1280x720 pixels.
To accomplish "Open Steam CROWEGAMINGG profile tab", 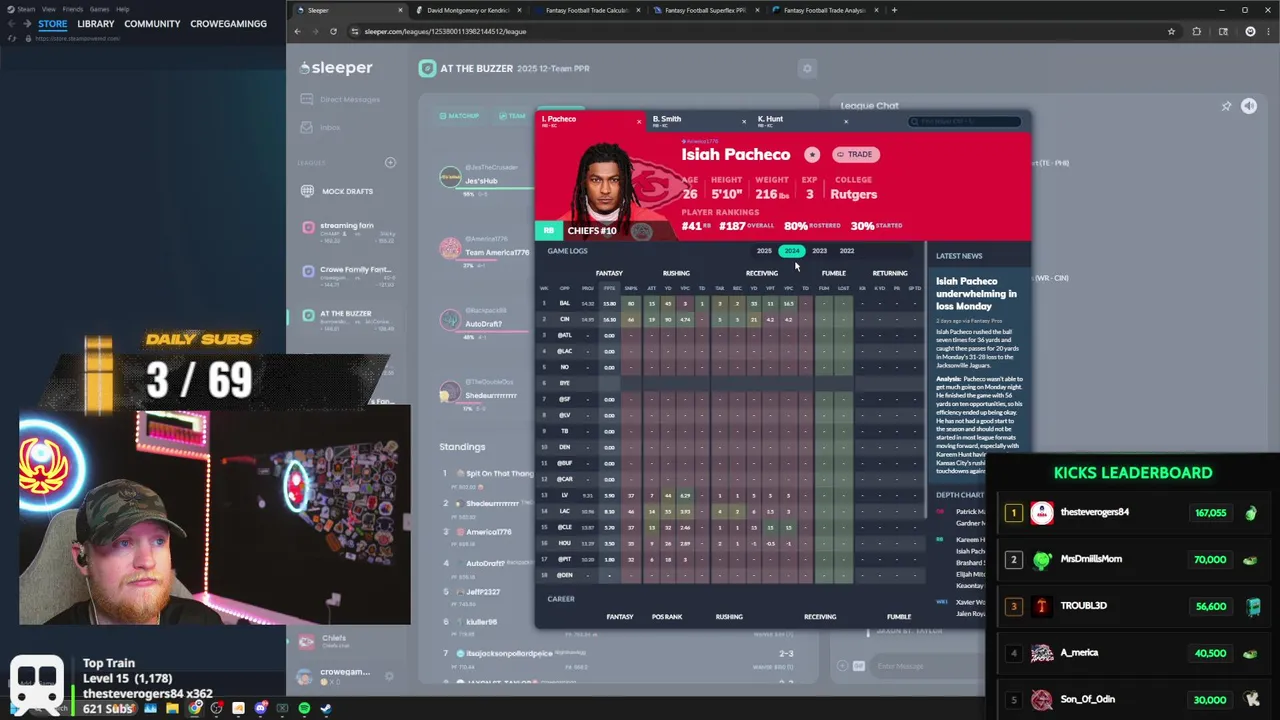I will pos(228,23).
